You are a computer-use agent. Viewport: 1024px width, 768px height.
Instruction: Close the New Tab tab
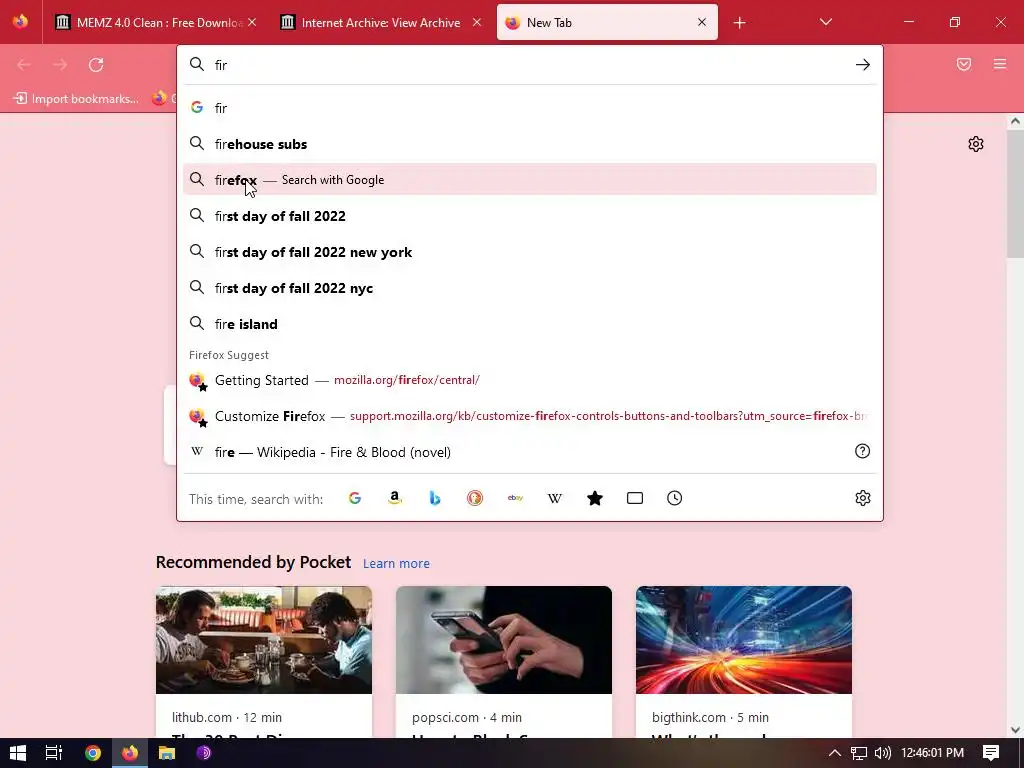[702, 22]
